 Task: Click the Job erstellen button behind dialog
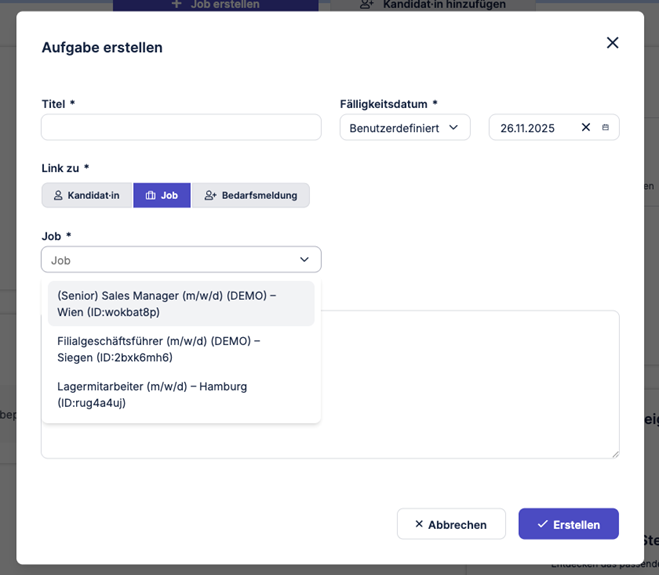pyautogui.click(x=215, y=5)
